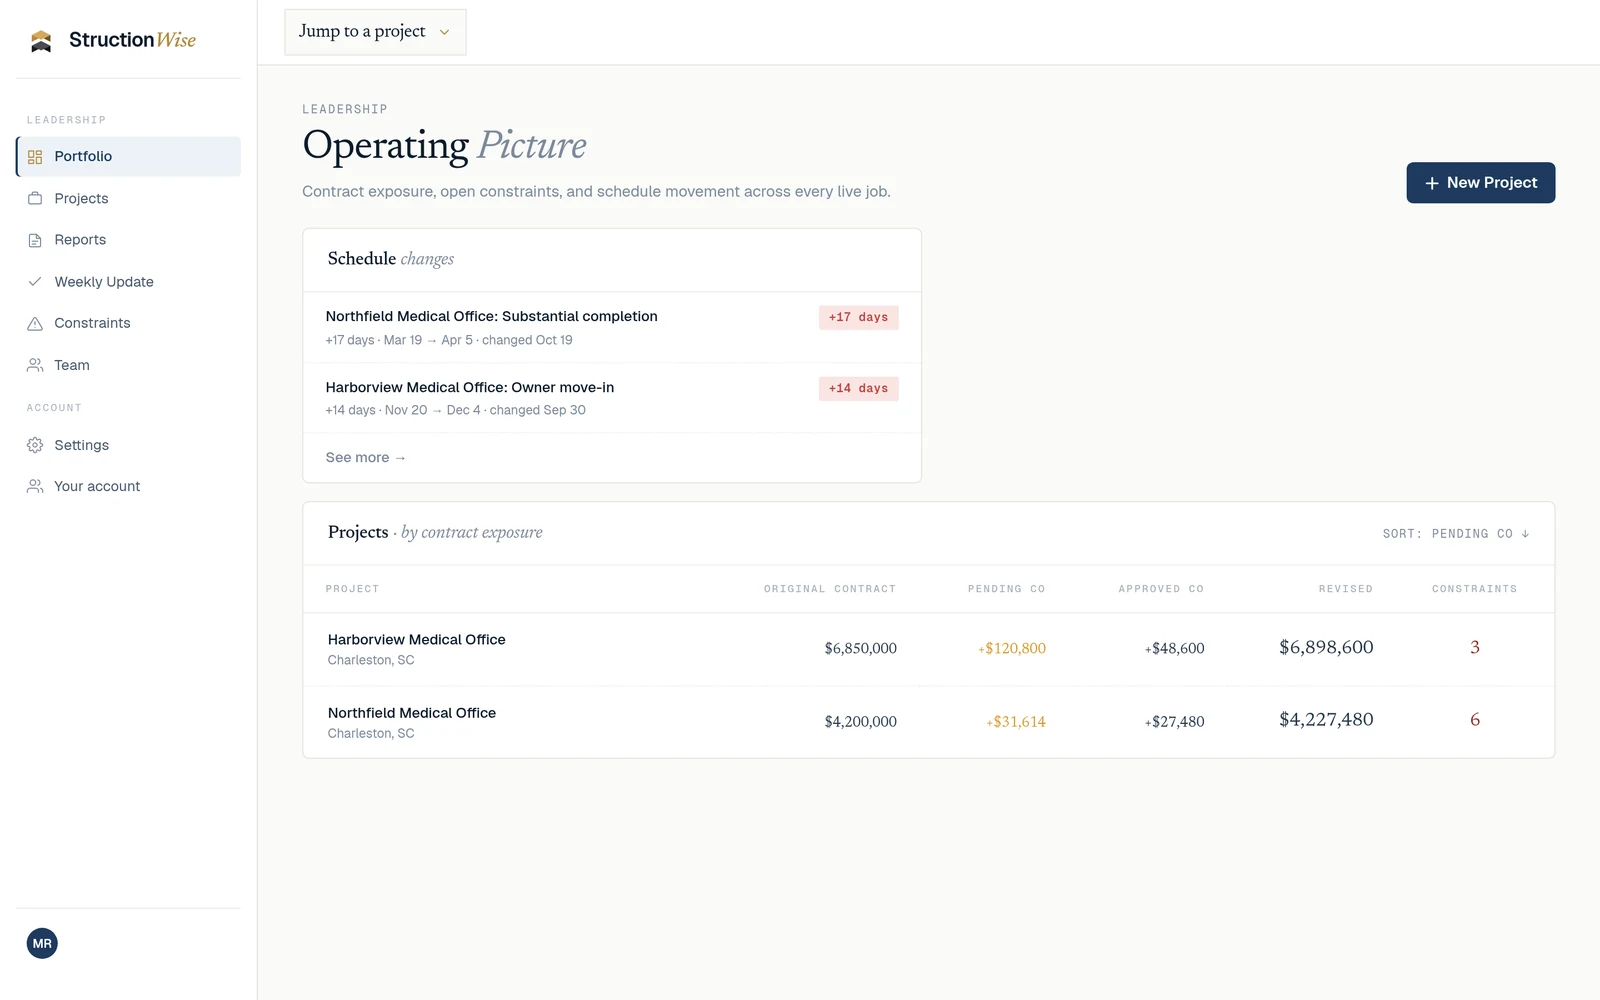This screenshot has width=1600, height=1000.
Task: Open the Constraints page
Action: 129,323
